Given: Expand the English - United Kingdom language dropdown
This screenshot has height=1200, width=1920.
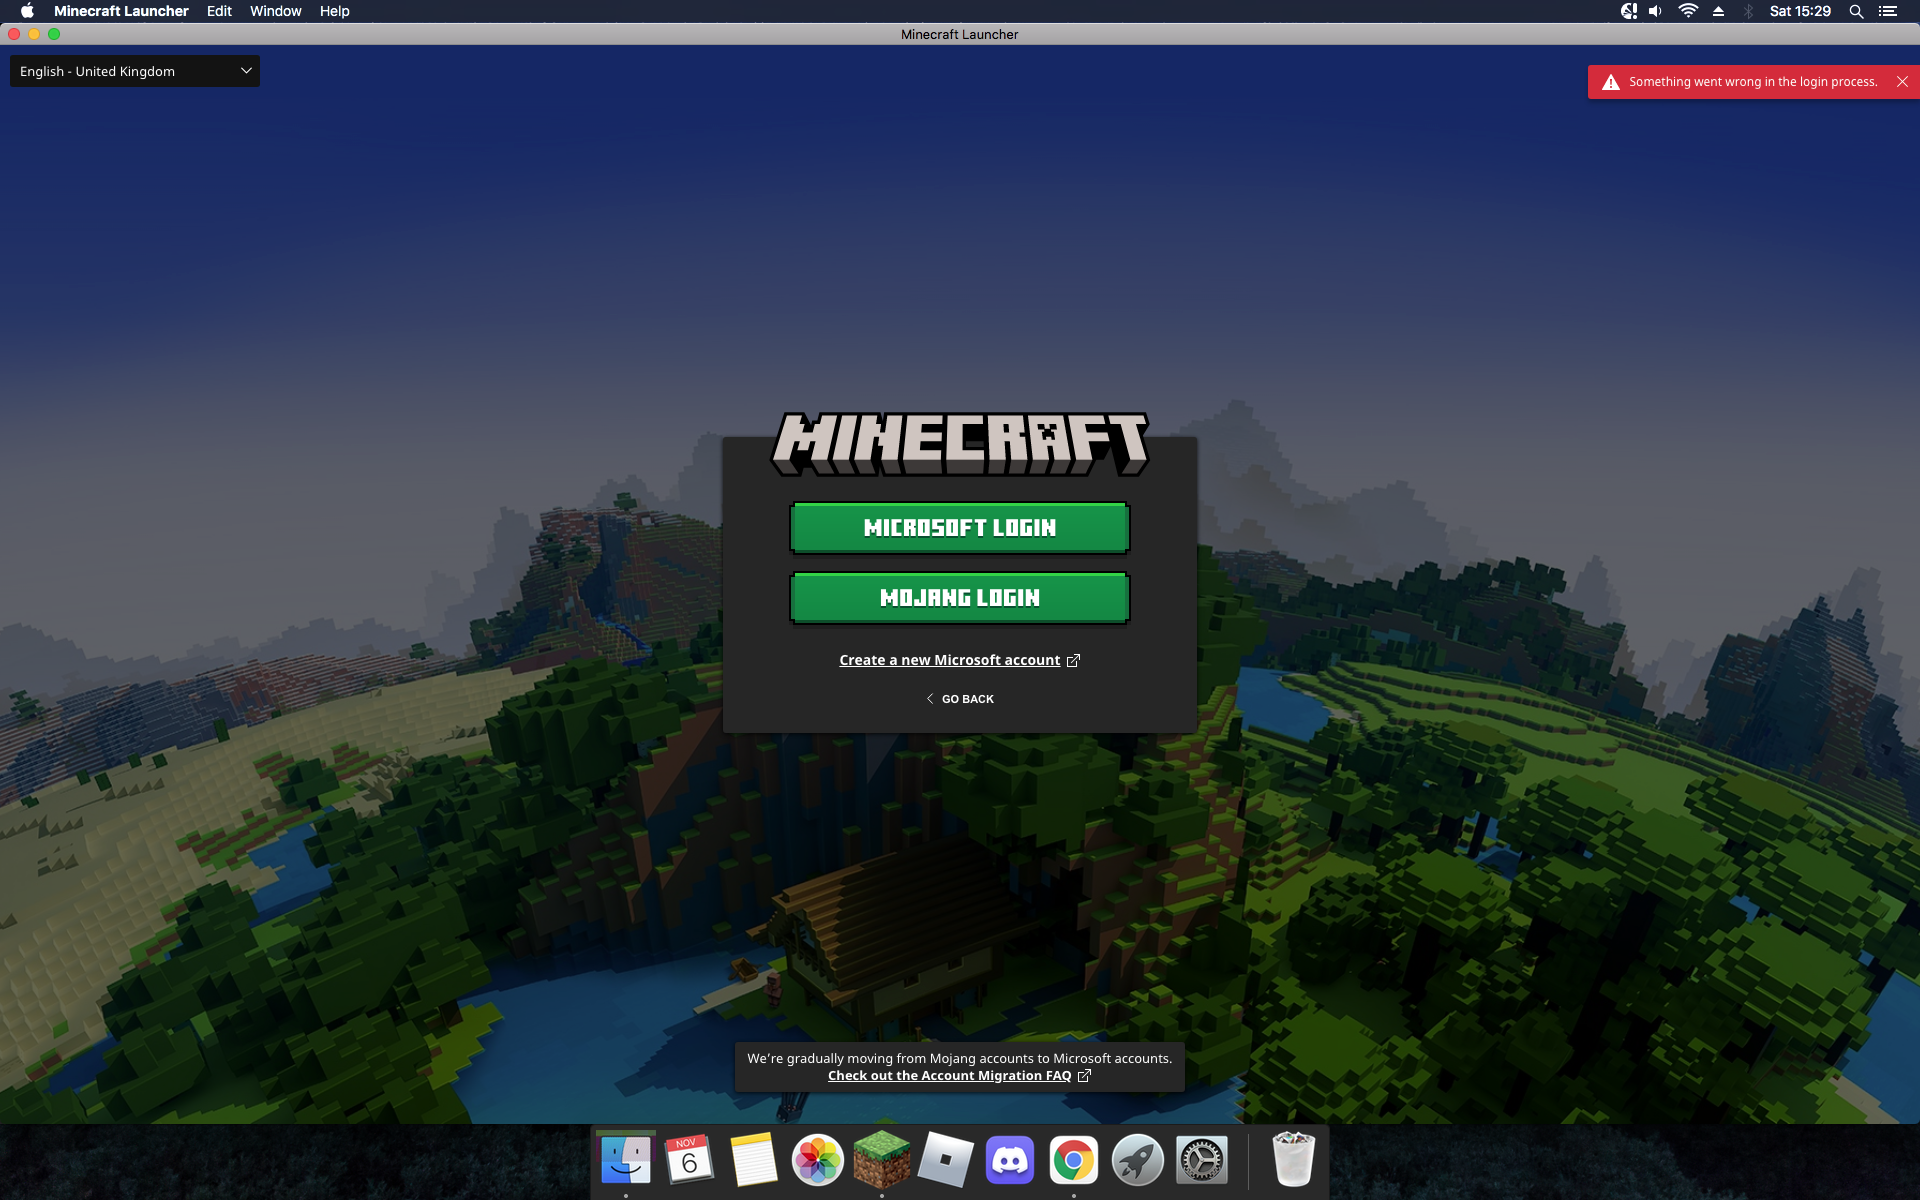Looking at the screenshot, I should [x=134, y=71].
